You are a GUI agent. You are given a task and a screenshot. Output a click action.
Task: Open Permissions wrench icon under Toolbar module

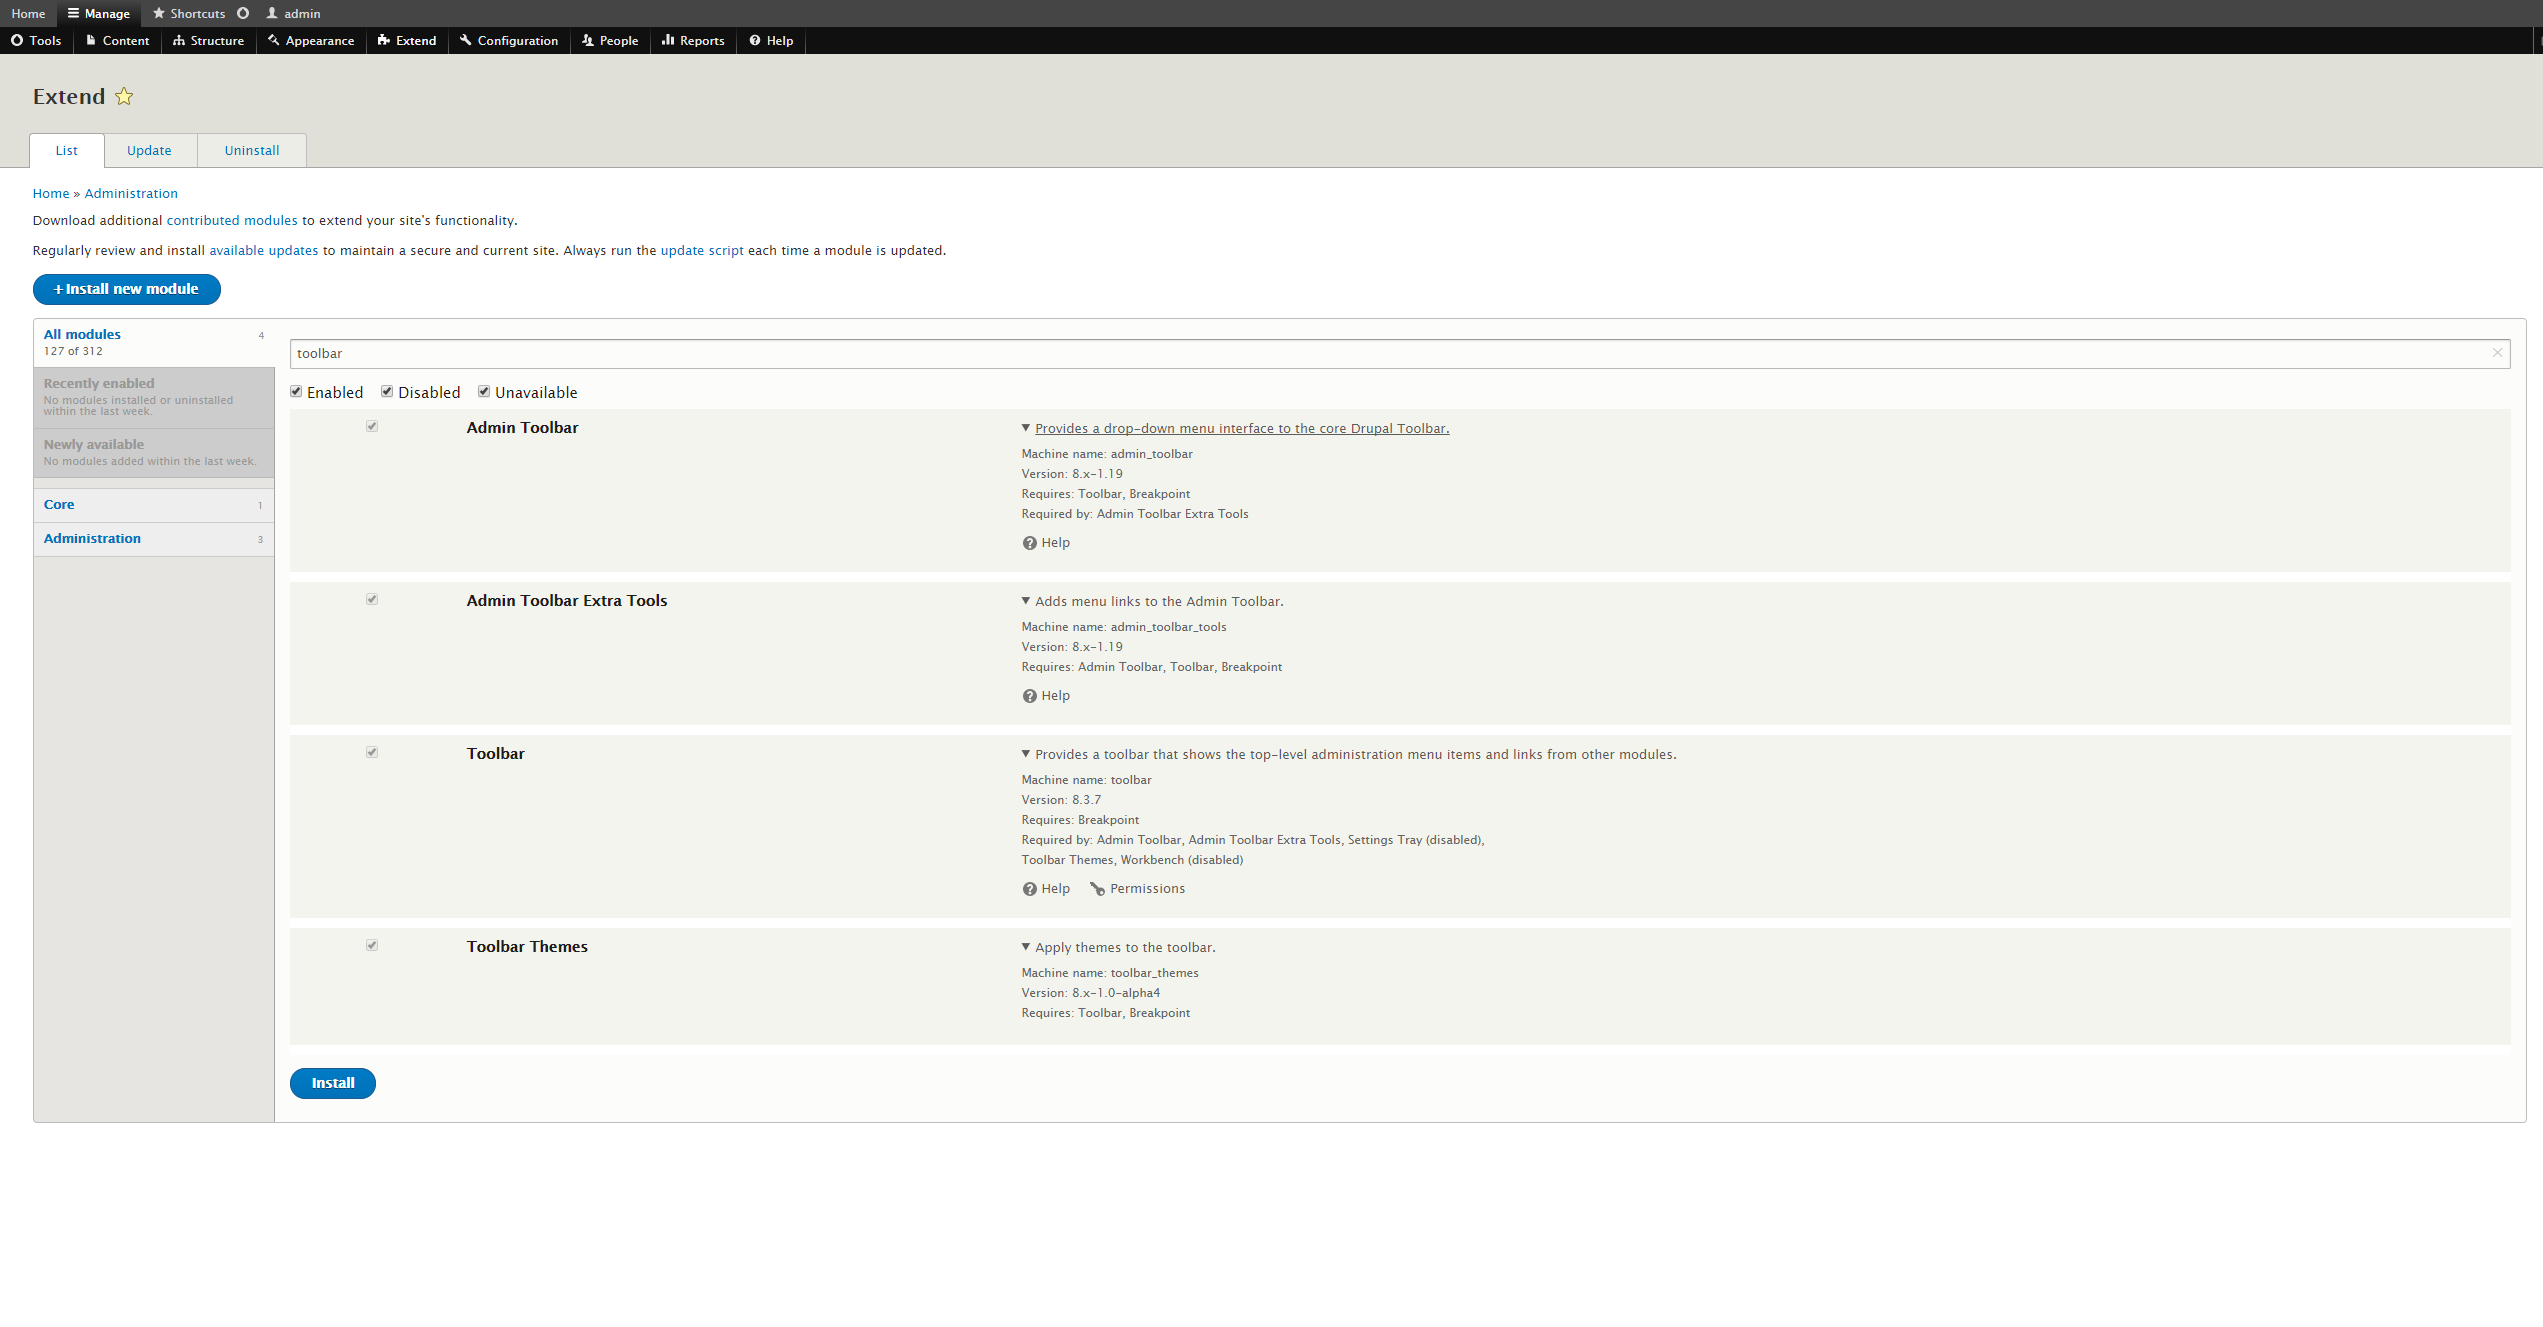tap(1097, 889)
